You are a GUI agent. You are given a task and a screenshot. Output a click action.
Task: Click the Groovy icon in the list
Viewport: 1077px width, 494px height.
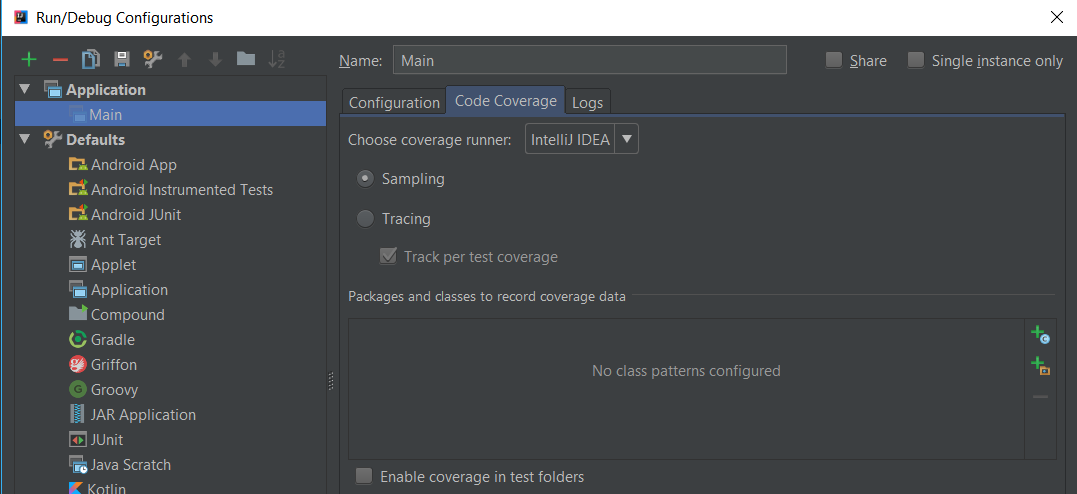click(78, 390)
